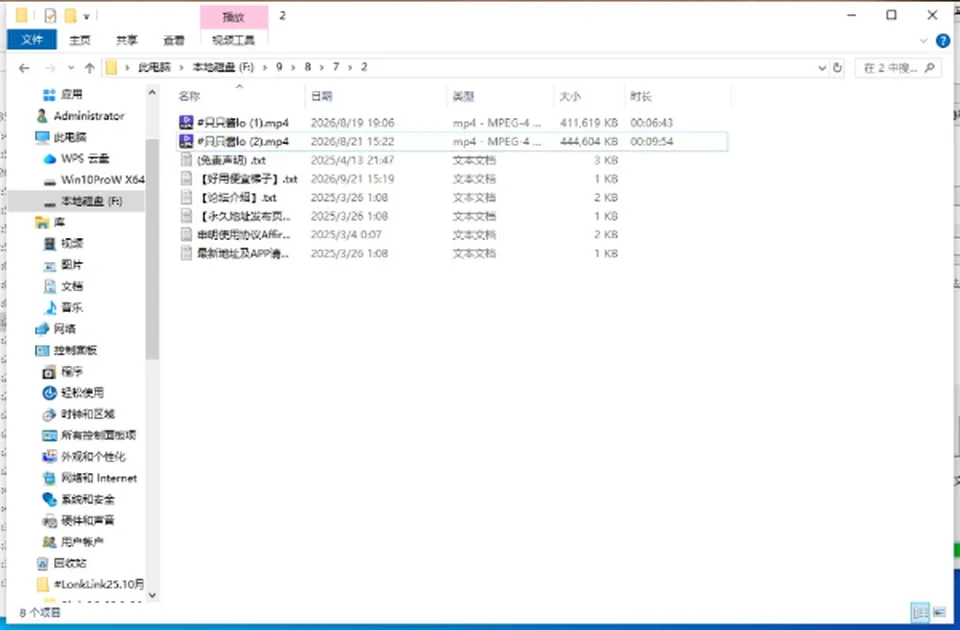This screenshot has width=960, height=630.
Task: Open the 文件 menu tab
Action: (32, 40)
